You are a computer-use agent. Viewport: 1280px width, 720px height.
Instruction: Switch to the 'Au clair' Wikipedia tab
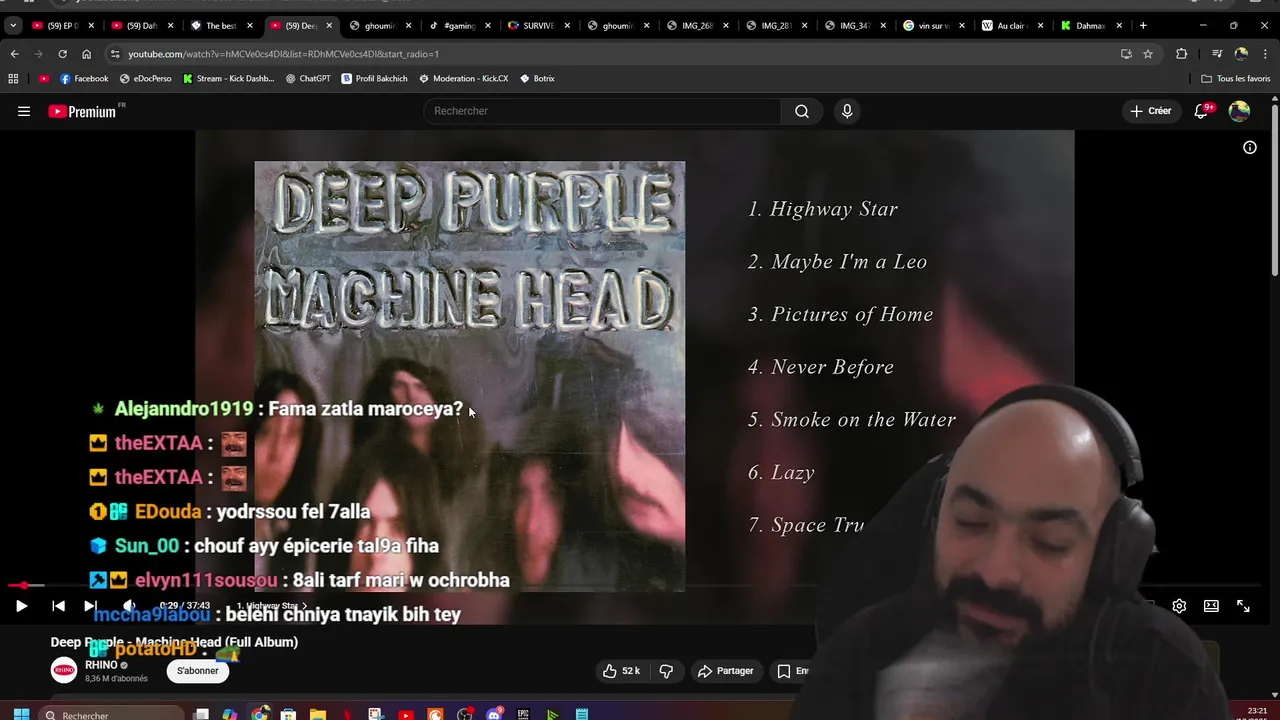pyautogui.click(x=1012, y=25)
